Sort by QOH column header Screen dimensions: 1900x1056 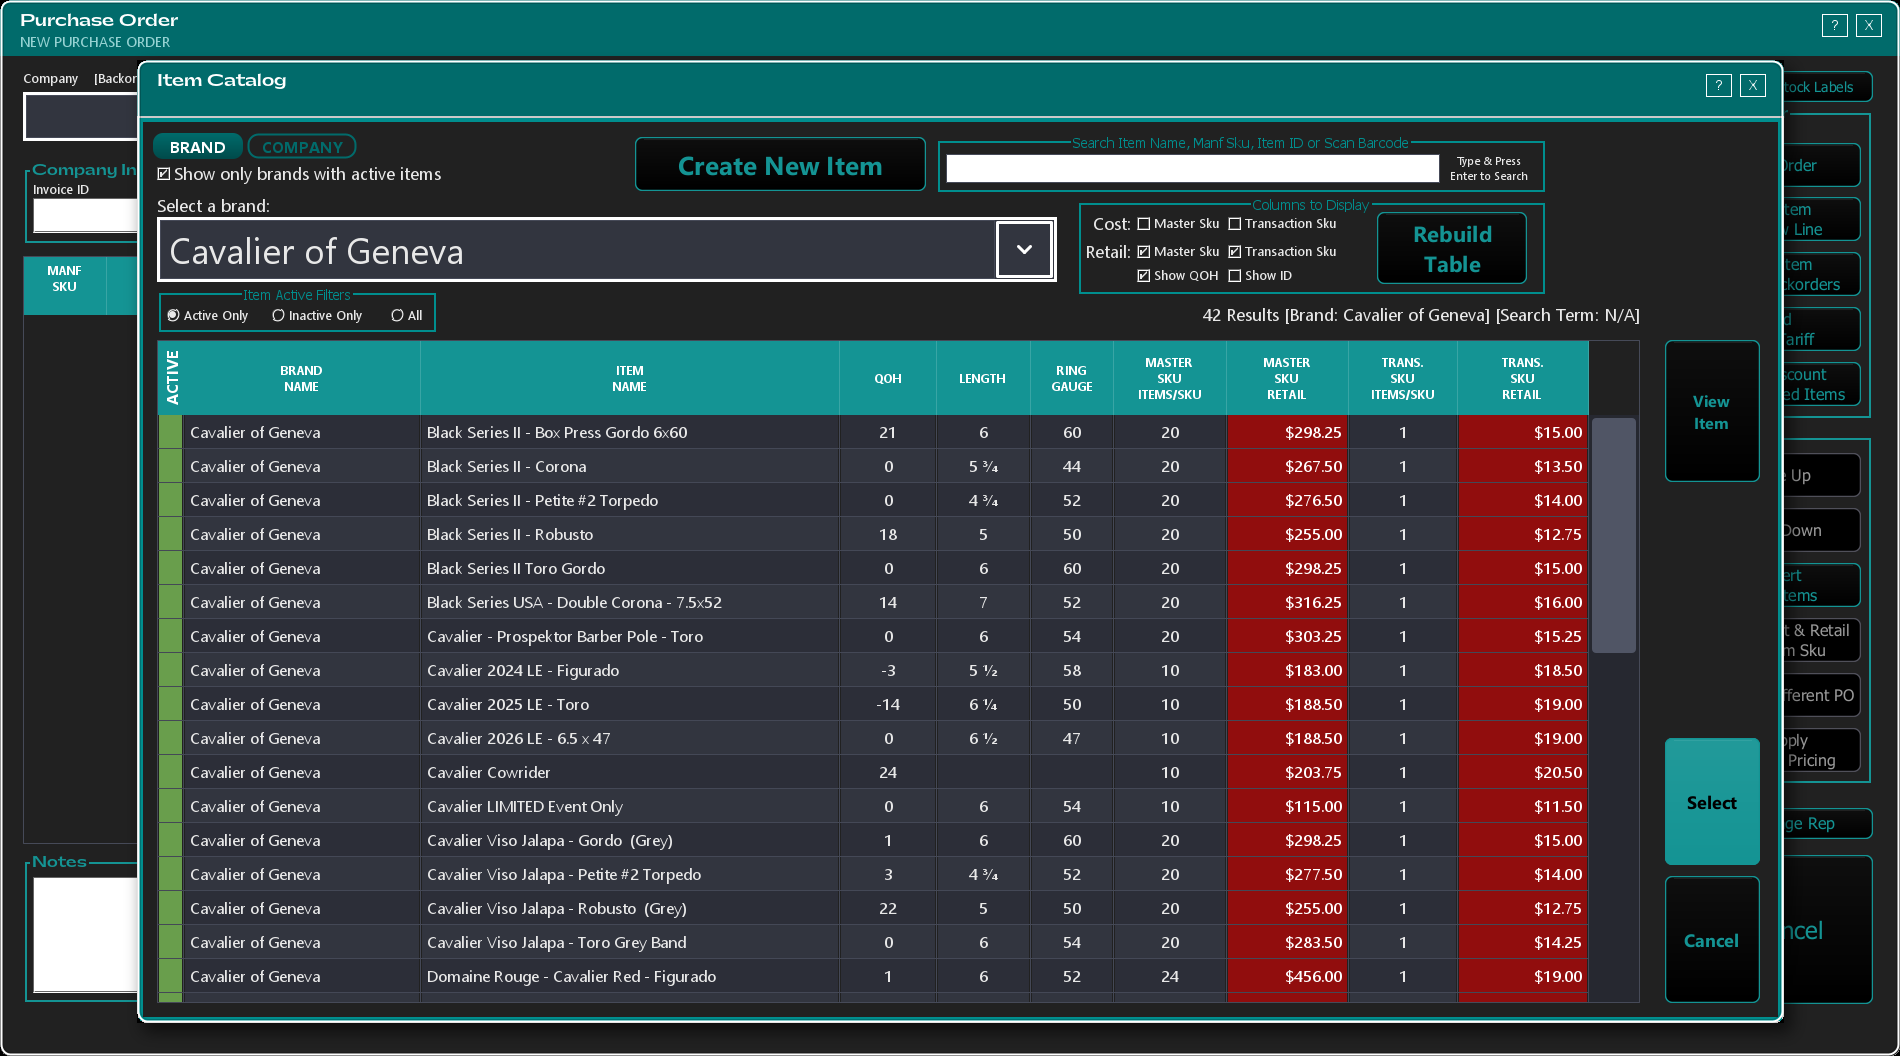tap(888, 379)
